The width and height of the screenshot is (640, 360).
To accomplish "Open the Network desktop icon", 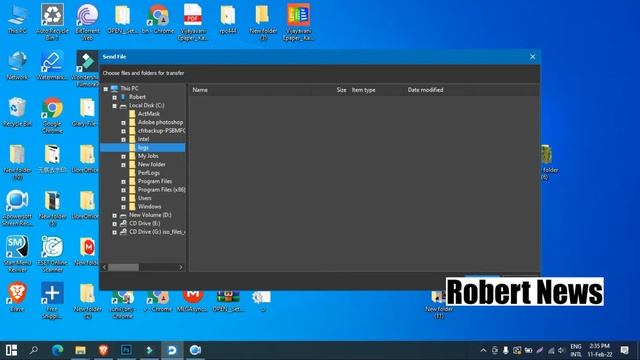I will point(17,65).
